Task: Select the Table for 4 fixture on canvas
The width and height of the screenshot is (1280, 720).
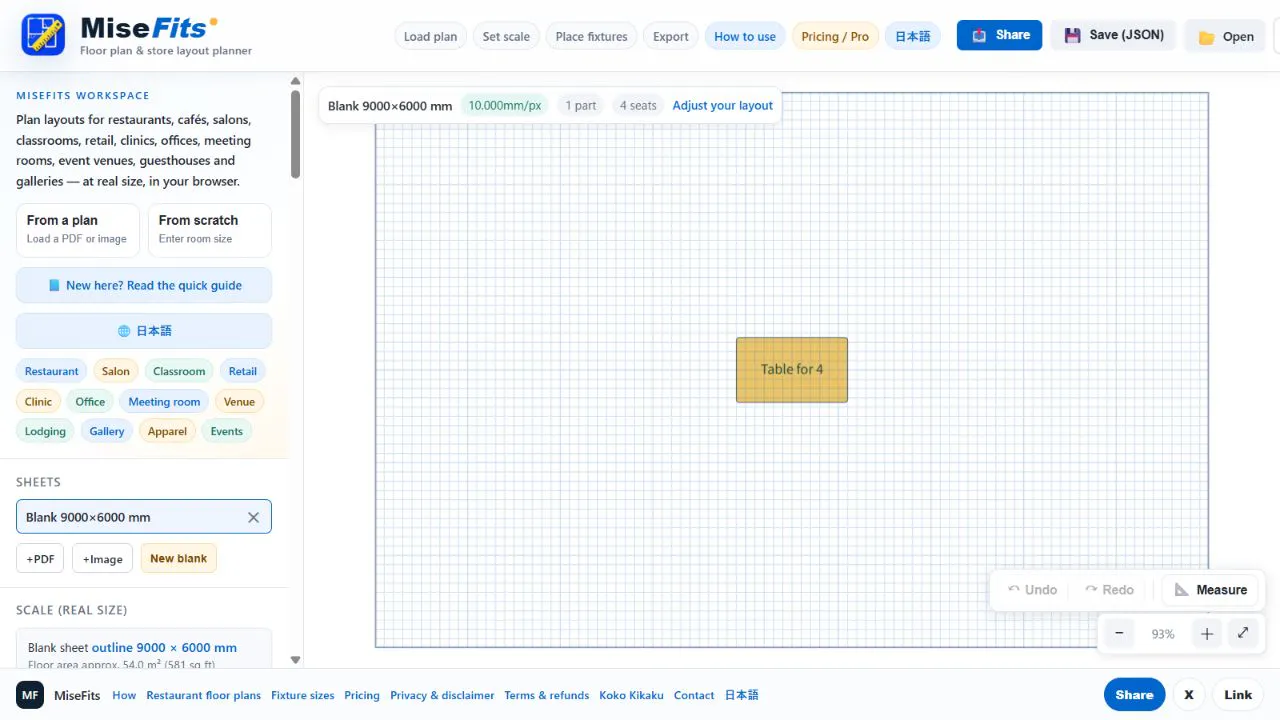Action: [x=792, y=370]
